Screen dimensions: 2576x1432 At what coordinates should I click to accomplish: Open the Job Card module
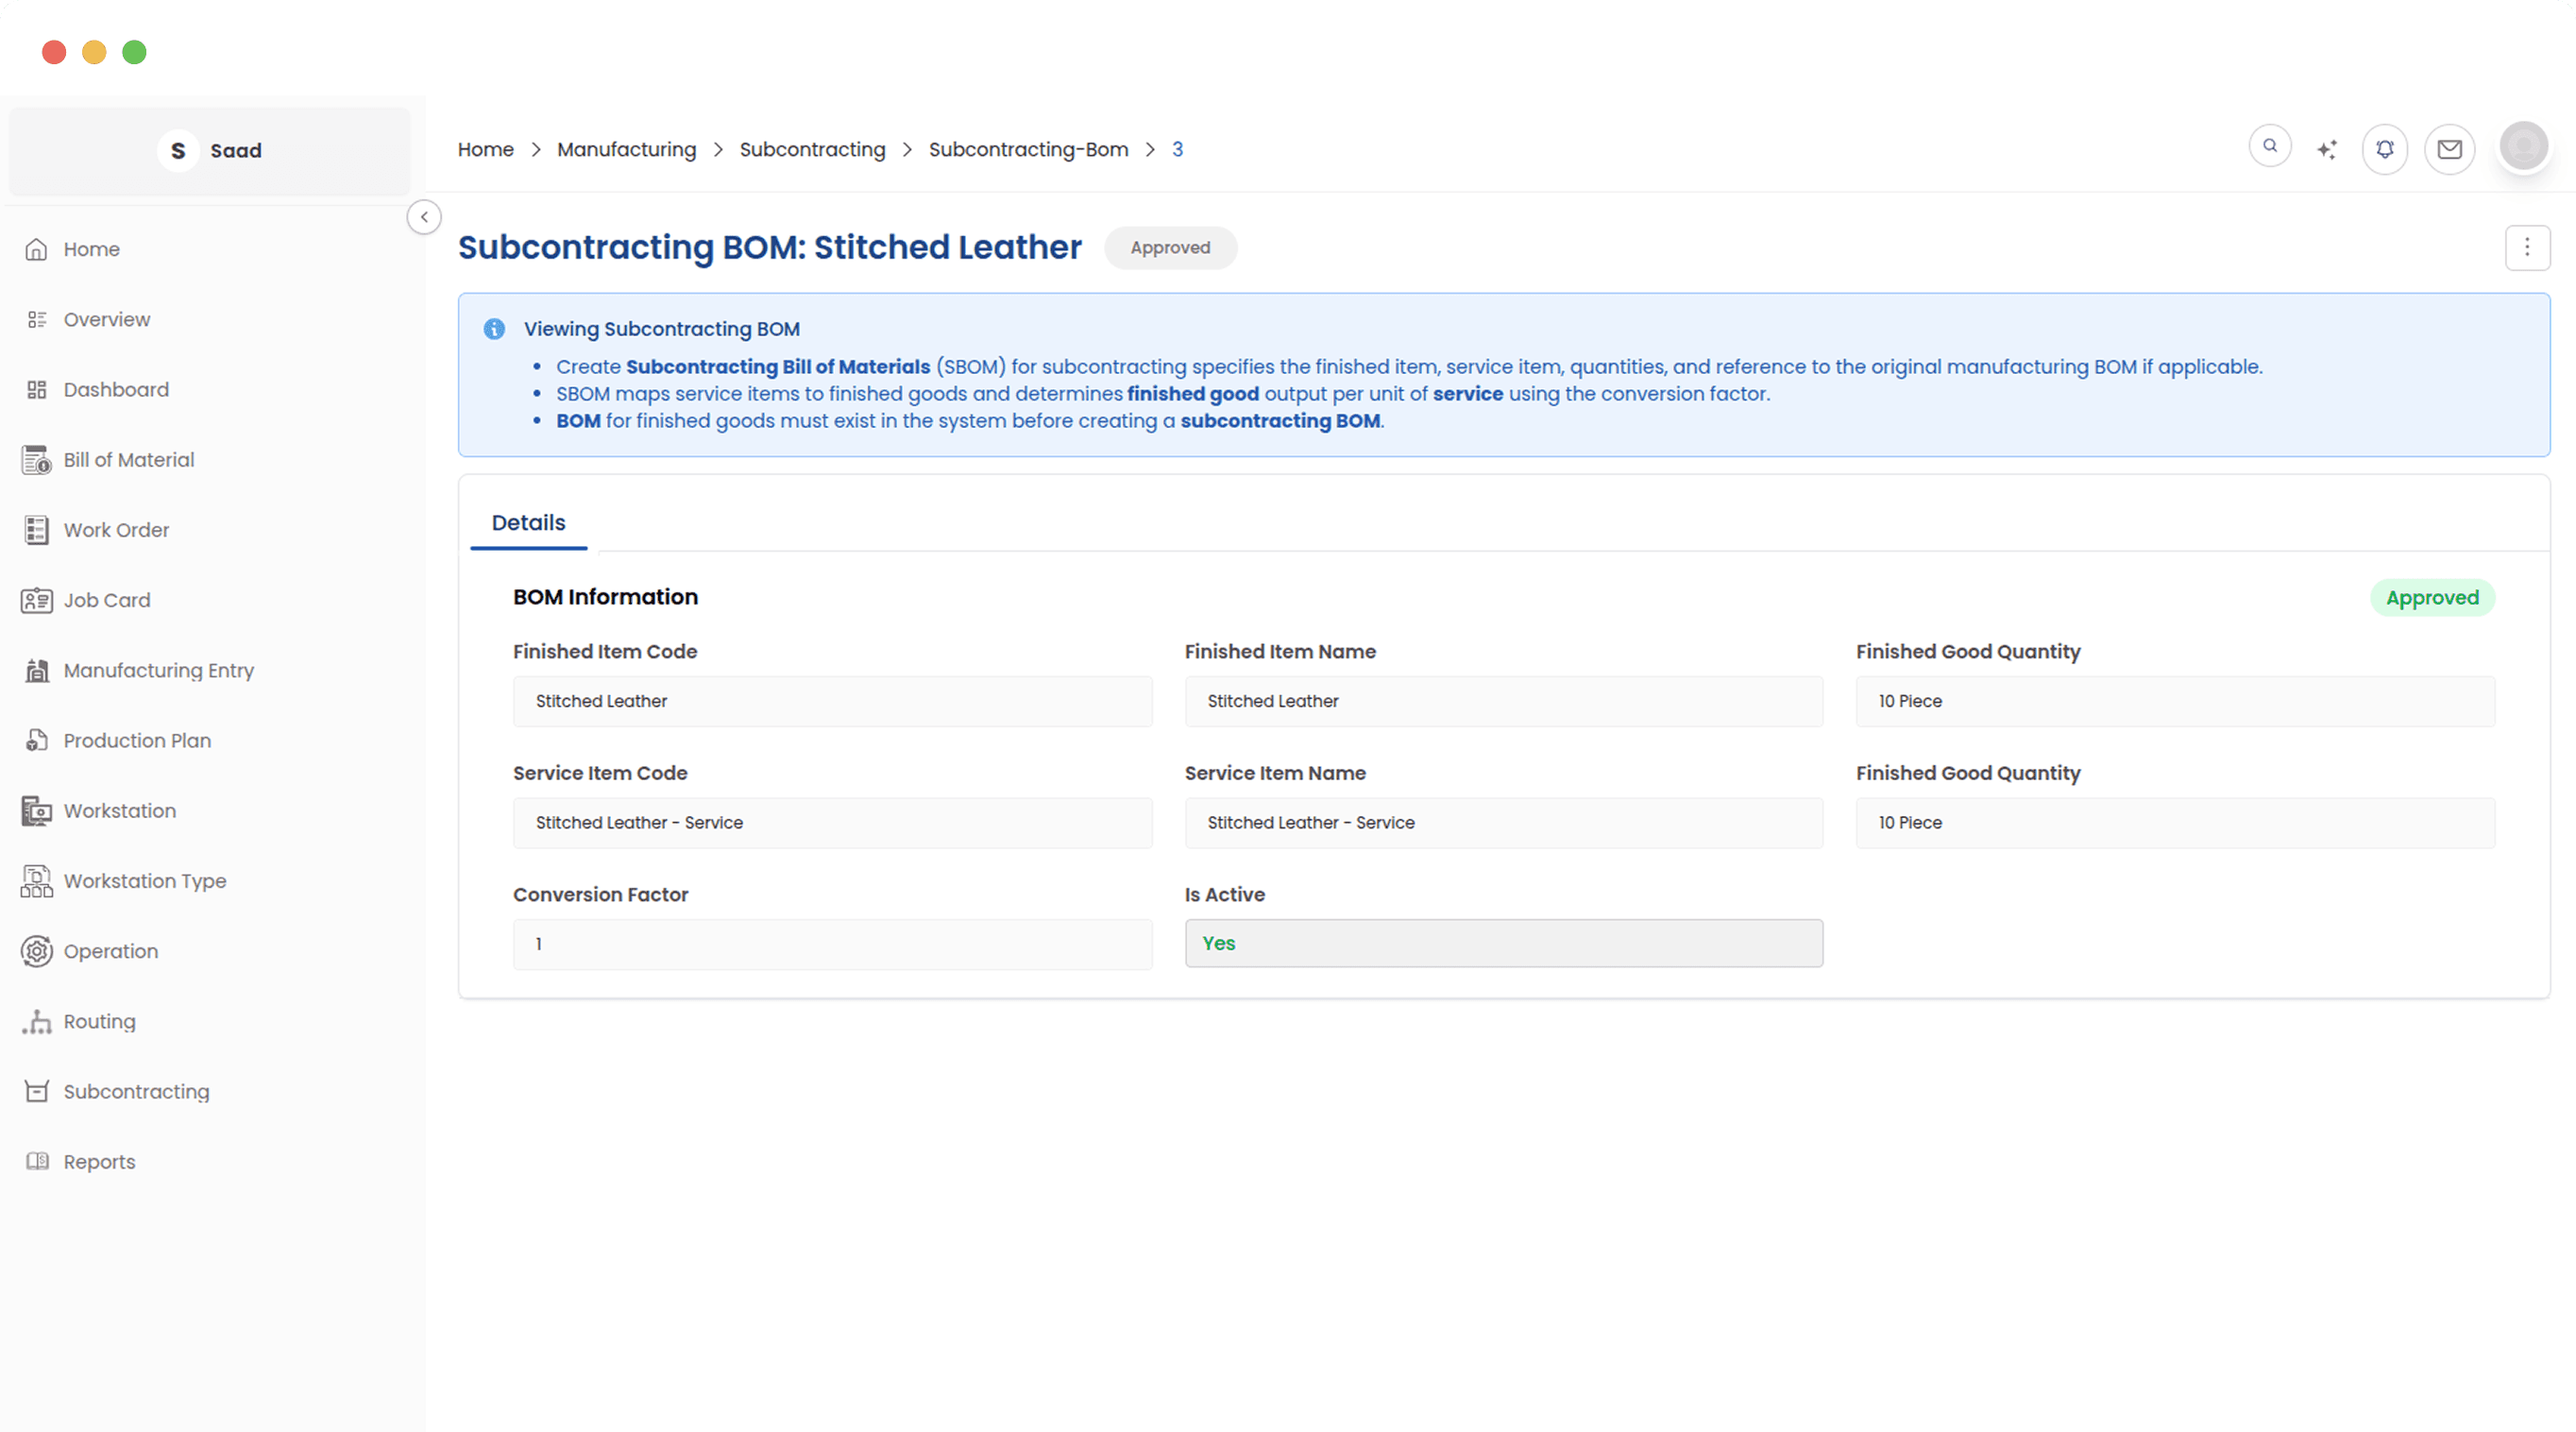tap(106, 600)
